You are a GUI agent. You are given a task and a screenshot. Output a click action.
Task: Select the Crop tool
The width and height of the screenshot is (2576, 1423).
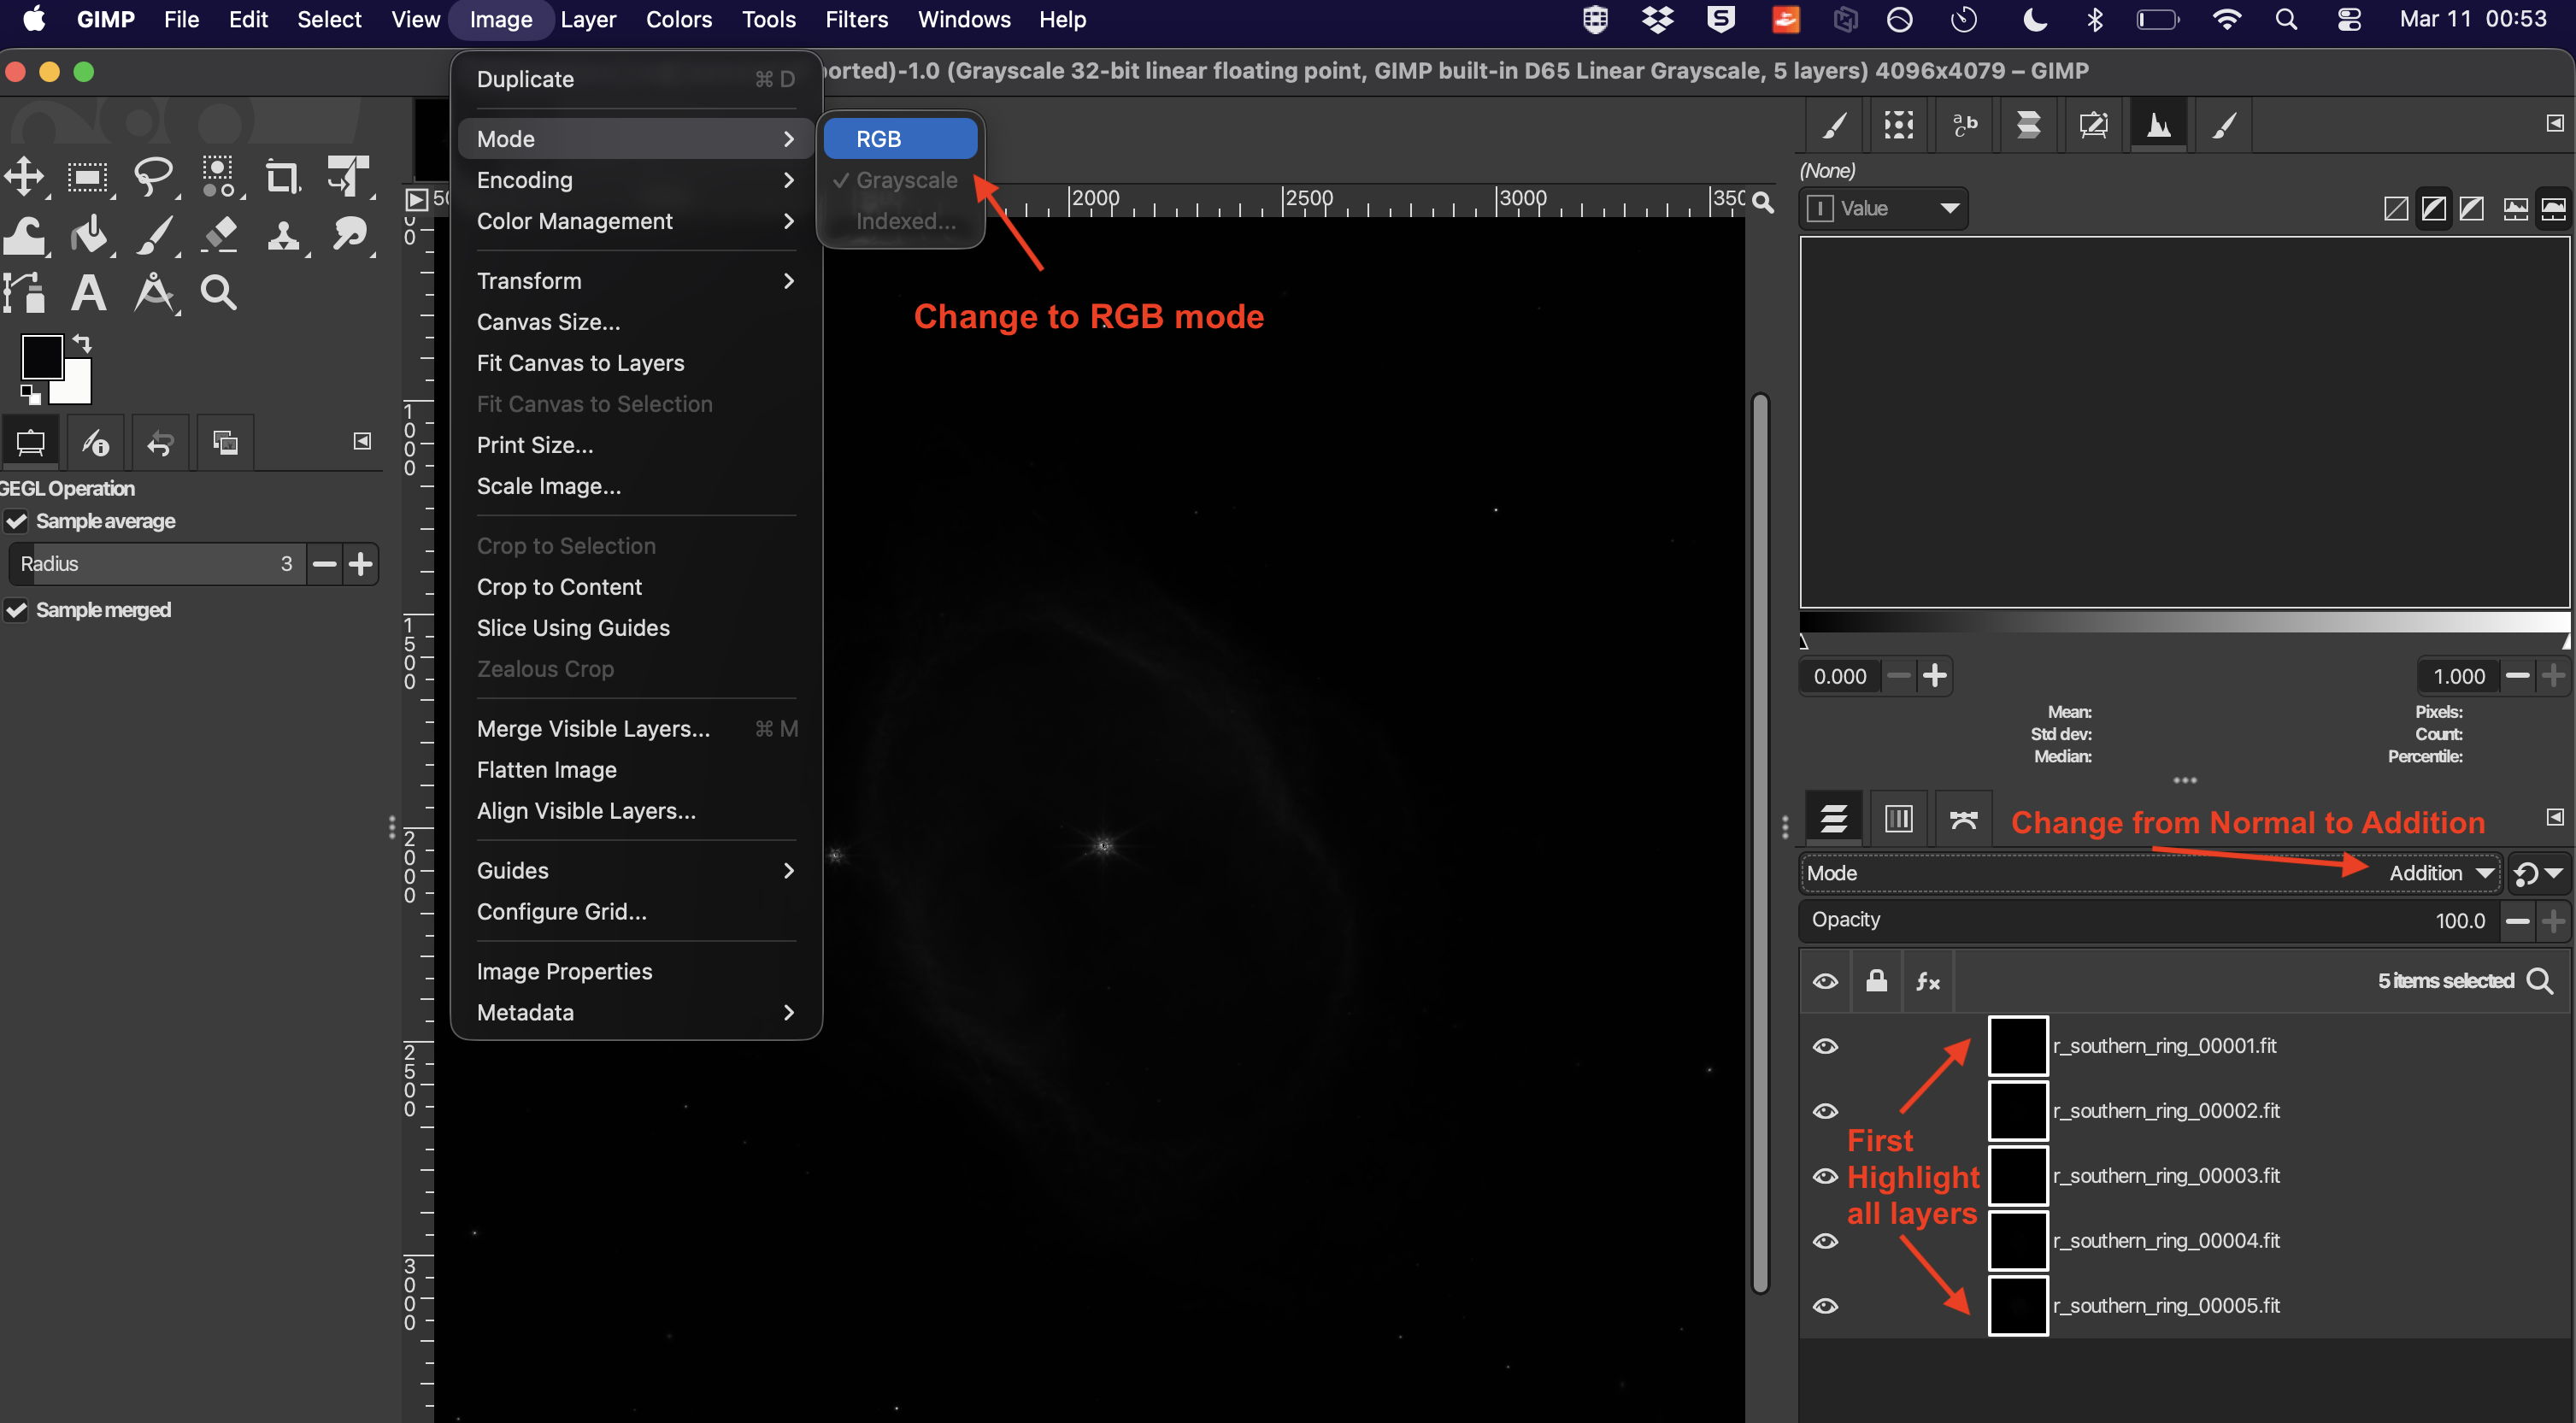(x=282, y=178)
